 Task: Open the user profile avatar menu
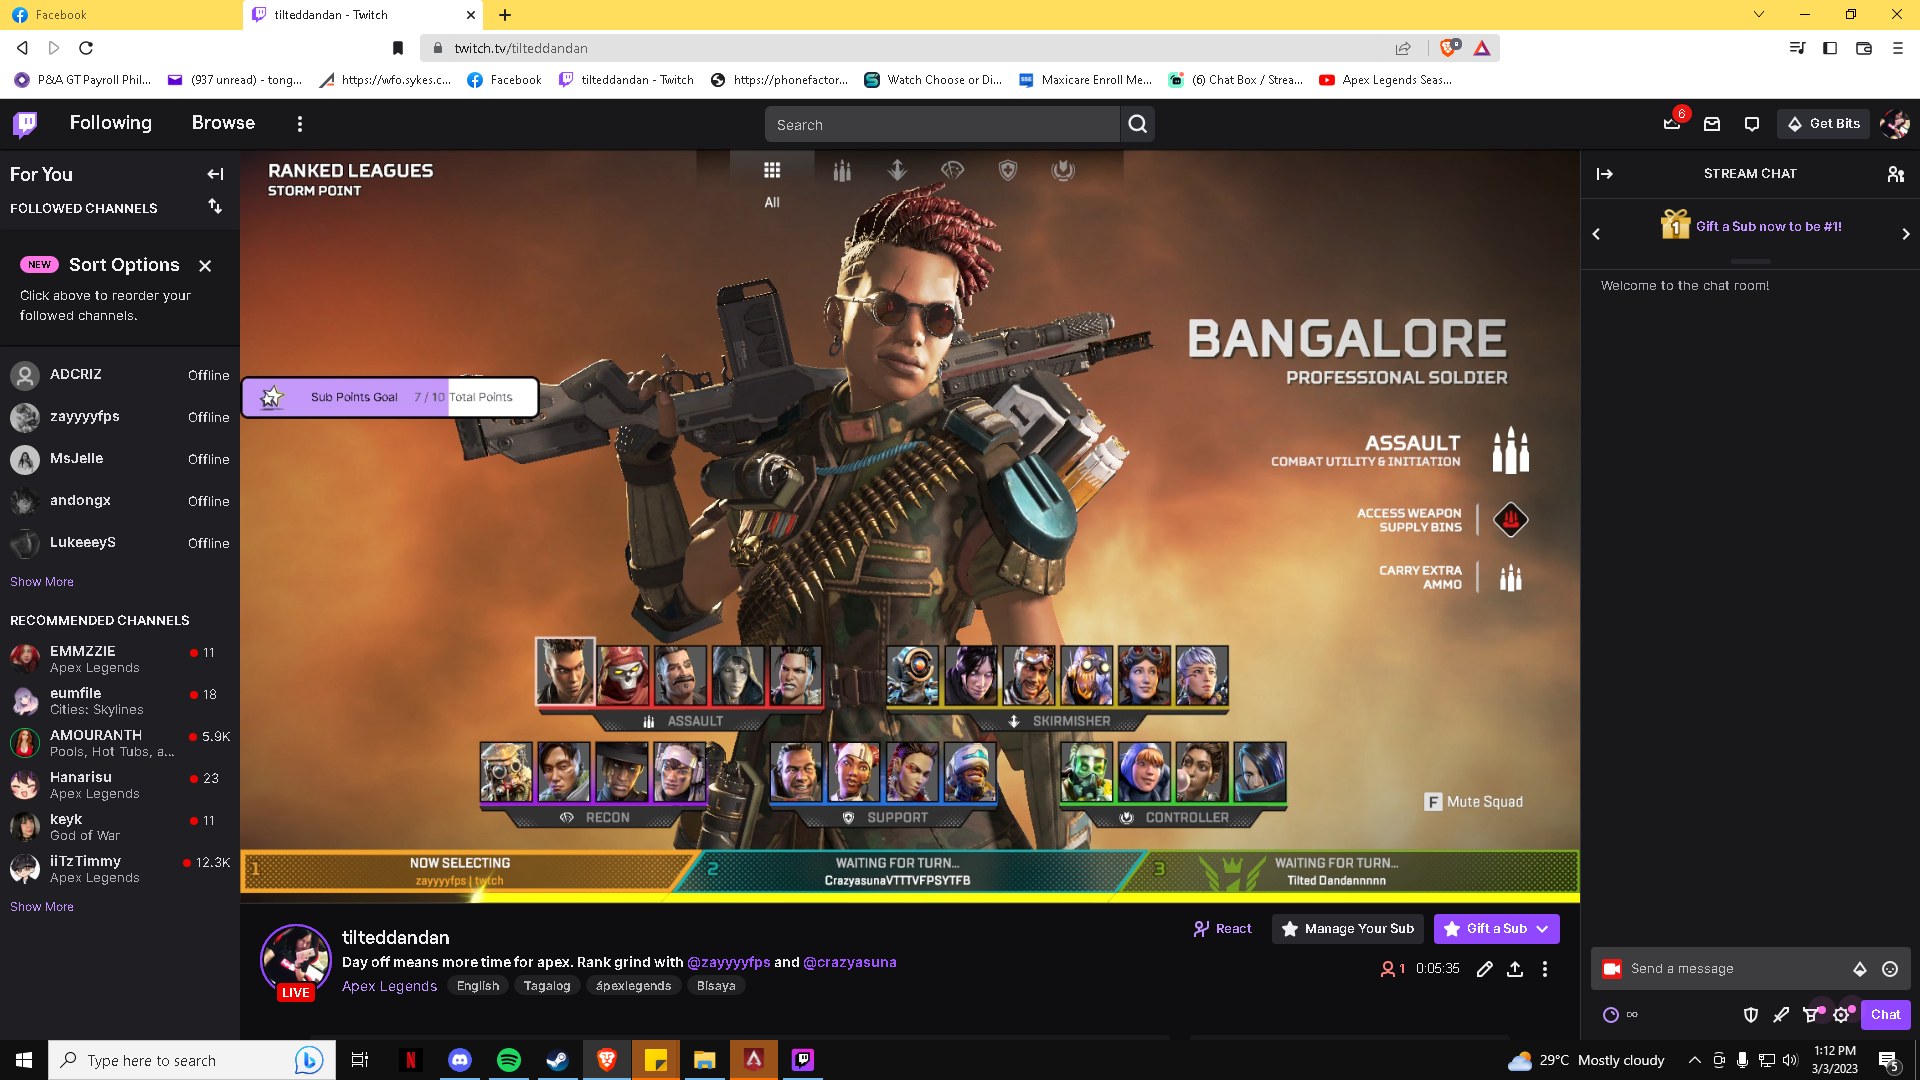pyautogui.click(x=1895, y=124)
